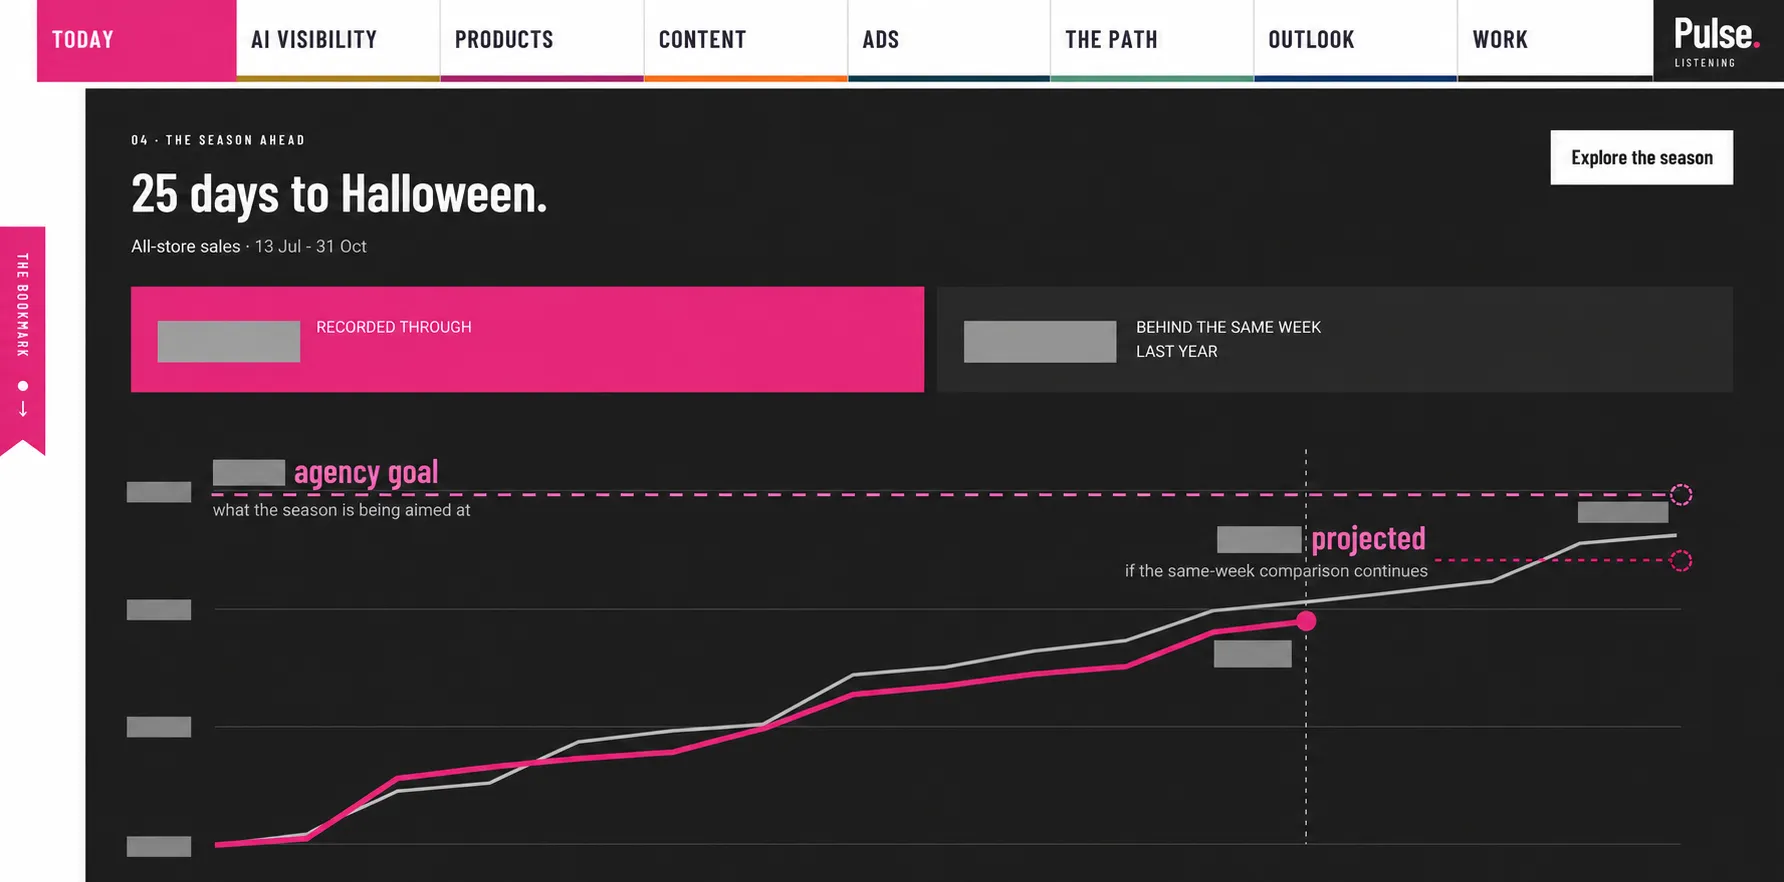Click the agency goal dashed circle marker
1784x882 pixels.
(1681, 494)
